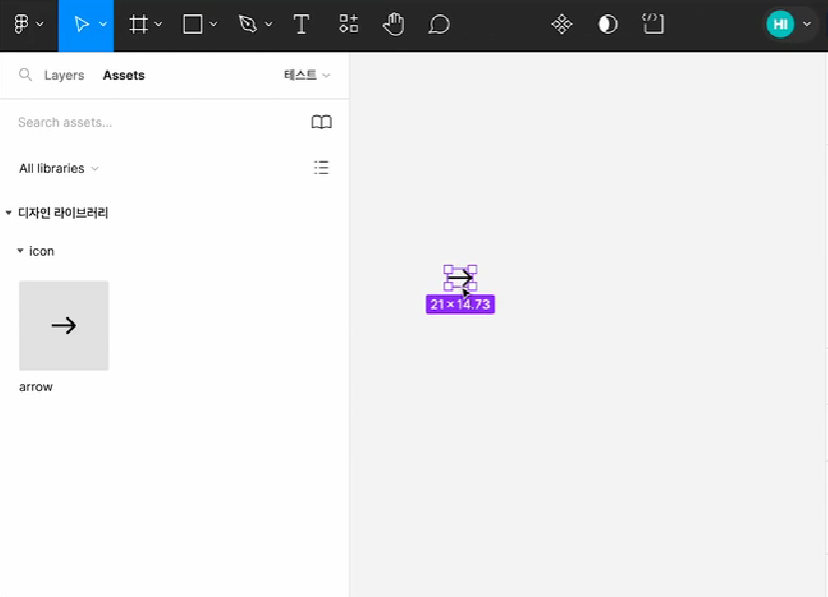Select the arrow component thumbnail

(x=64, y=326)
